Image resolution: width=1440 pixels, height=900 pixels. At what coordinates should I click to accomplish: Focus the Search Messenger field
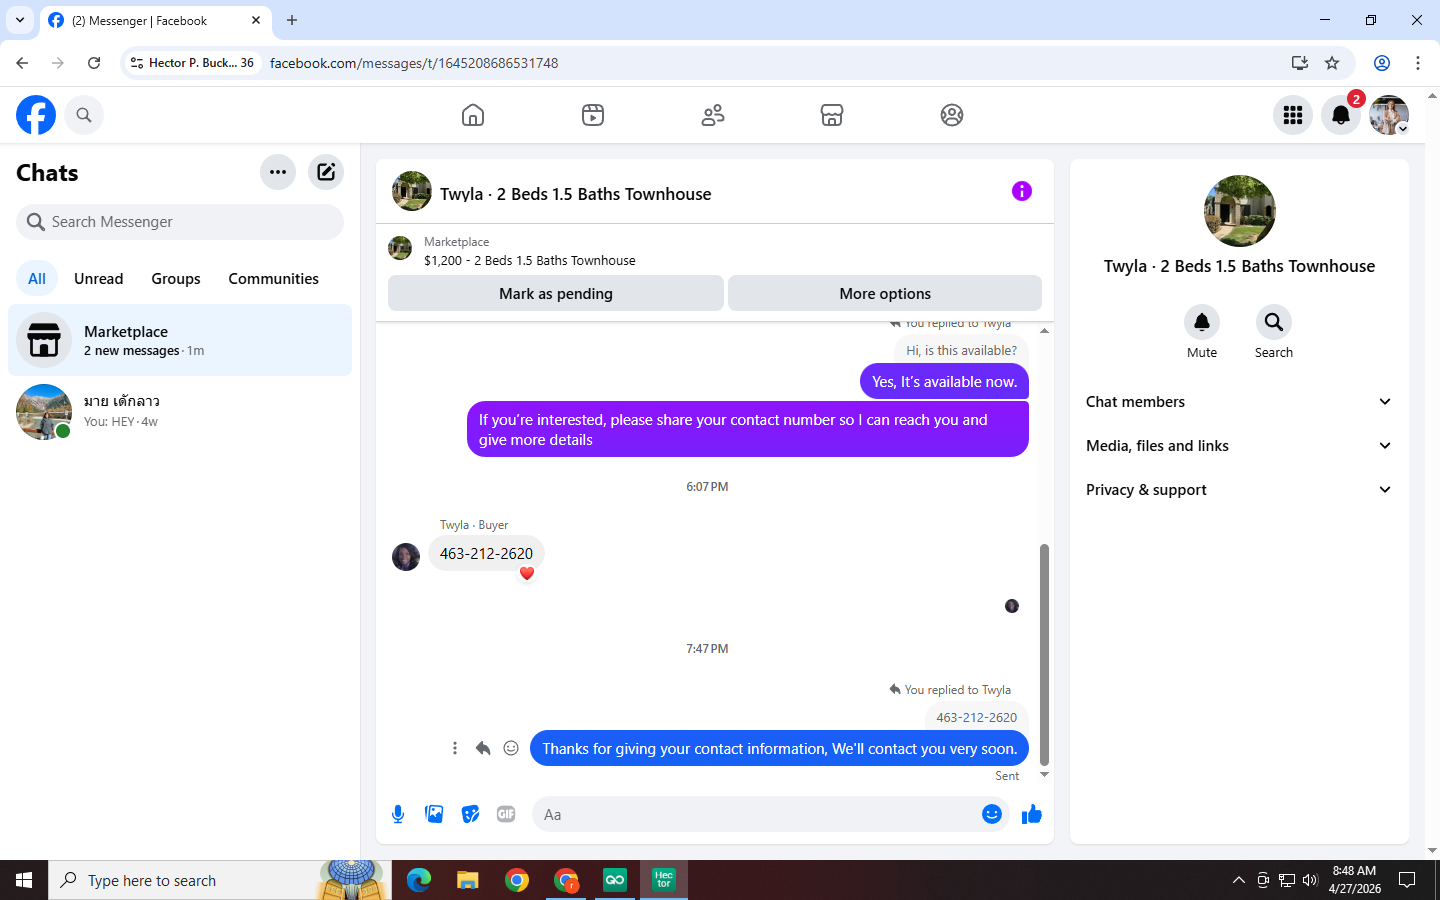pos(180,222)
